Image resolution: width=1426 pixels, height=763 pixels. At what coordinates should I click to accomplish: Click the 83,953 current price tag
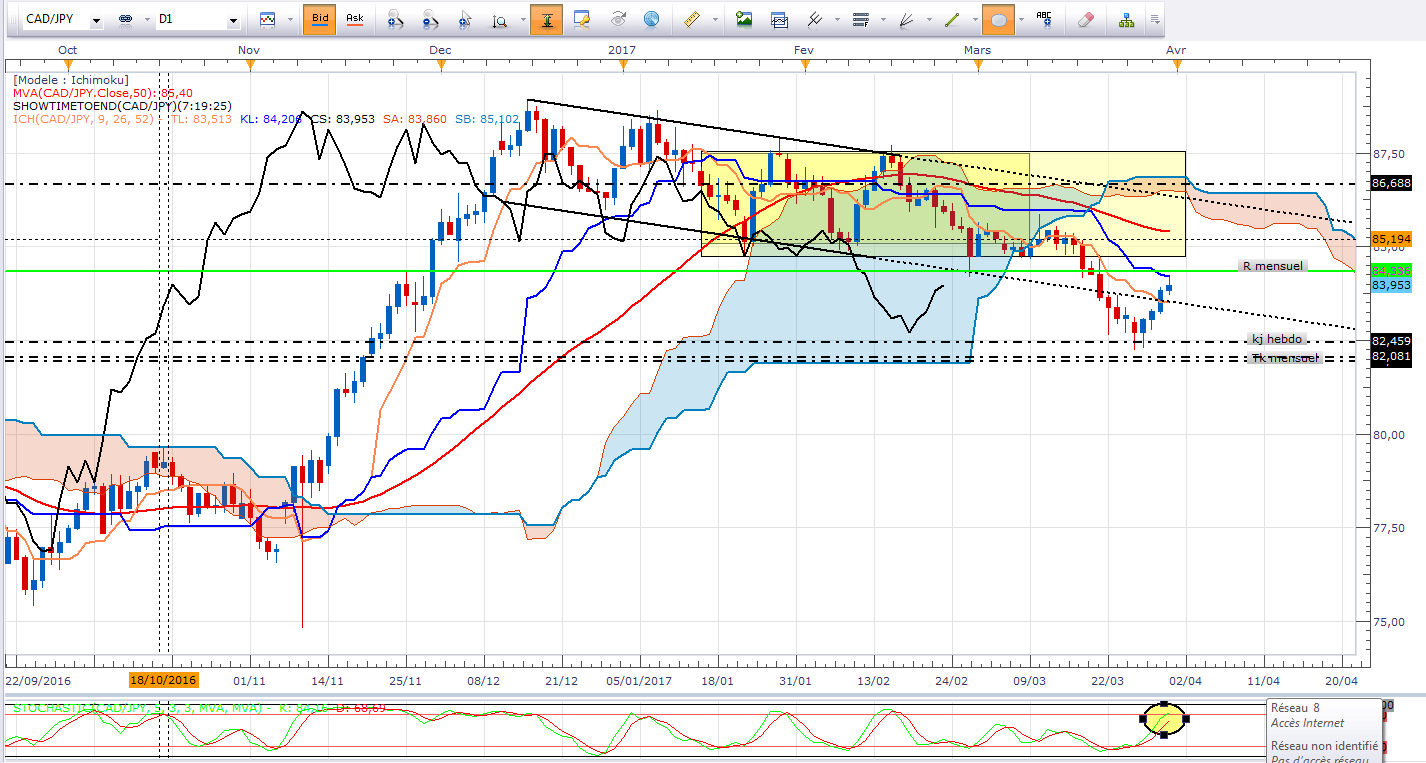coord(1391,285)
